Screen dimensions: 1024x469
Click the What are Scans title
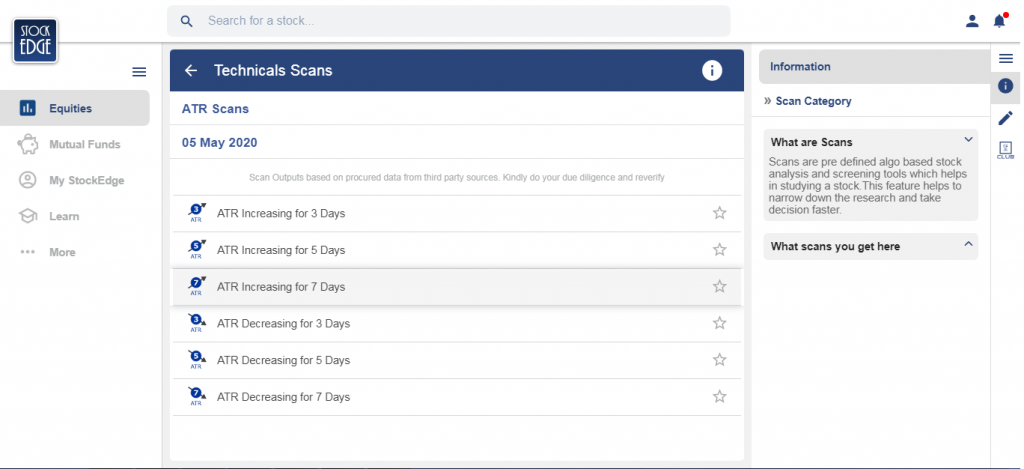click(811, 142)
